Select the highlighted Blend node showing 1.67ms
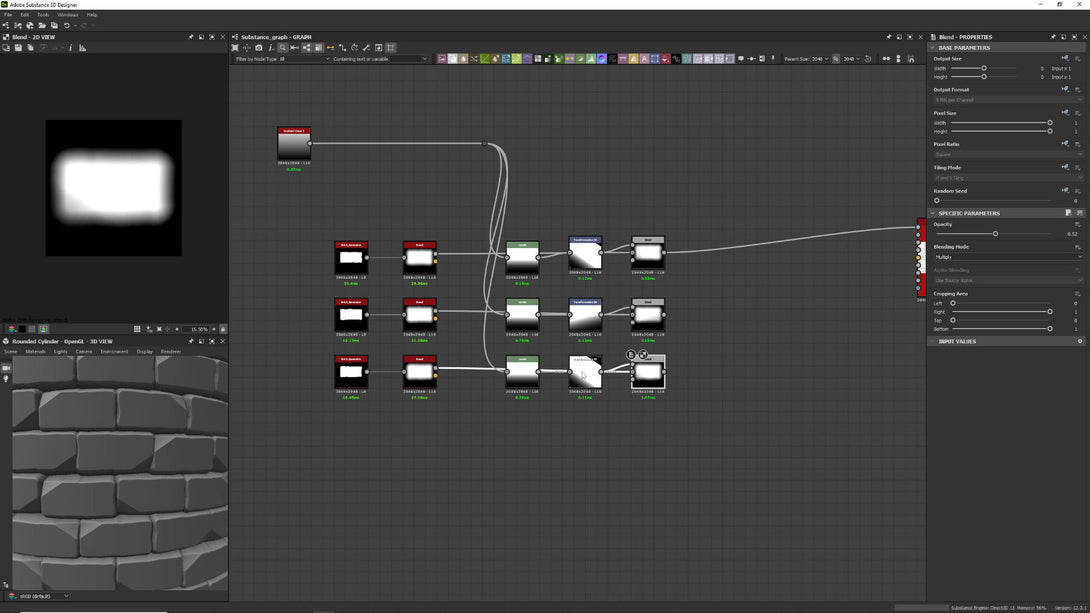1090x613 pixels. point(648,372)
